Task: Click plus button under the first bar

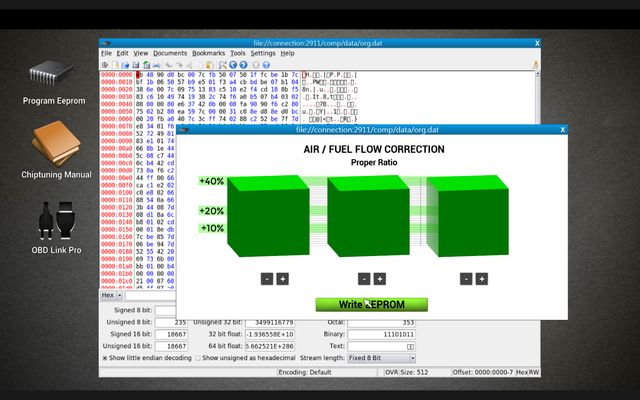Action: coord(283,279)
